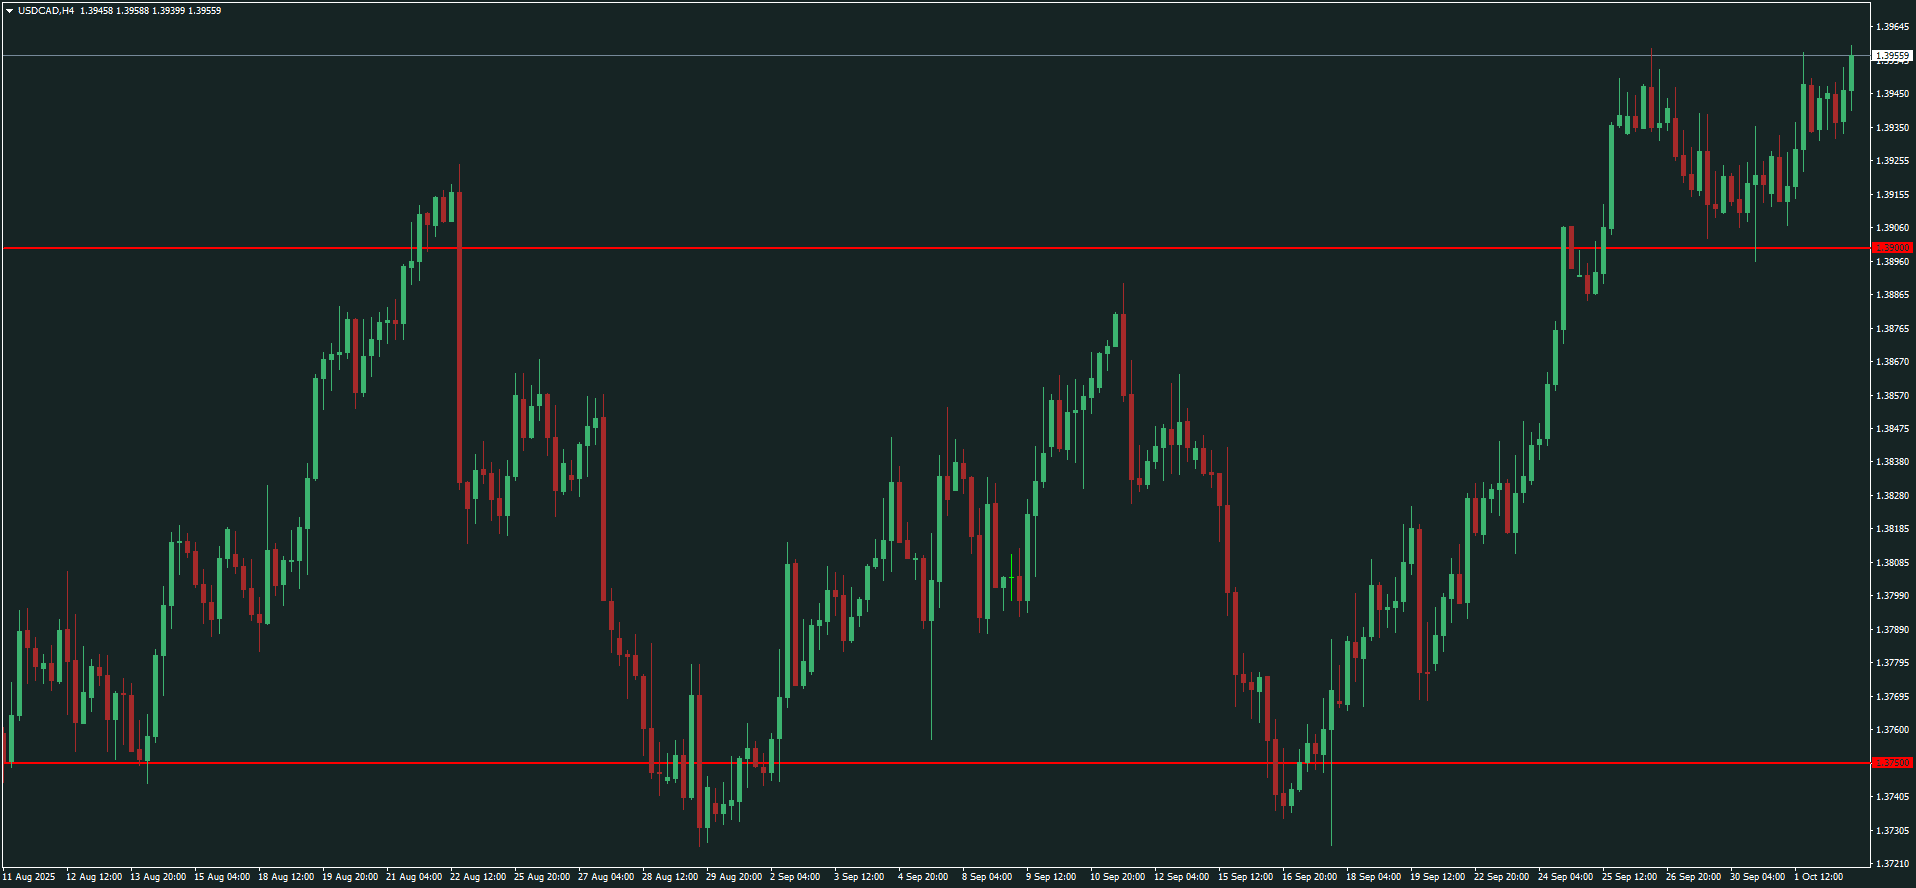Click the 1.38380 price scale label
The height and width of the screenshot is (888, 1916).
pos(1892,462)
